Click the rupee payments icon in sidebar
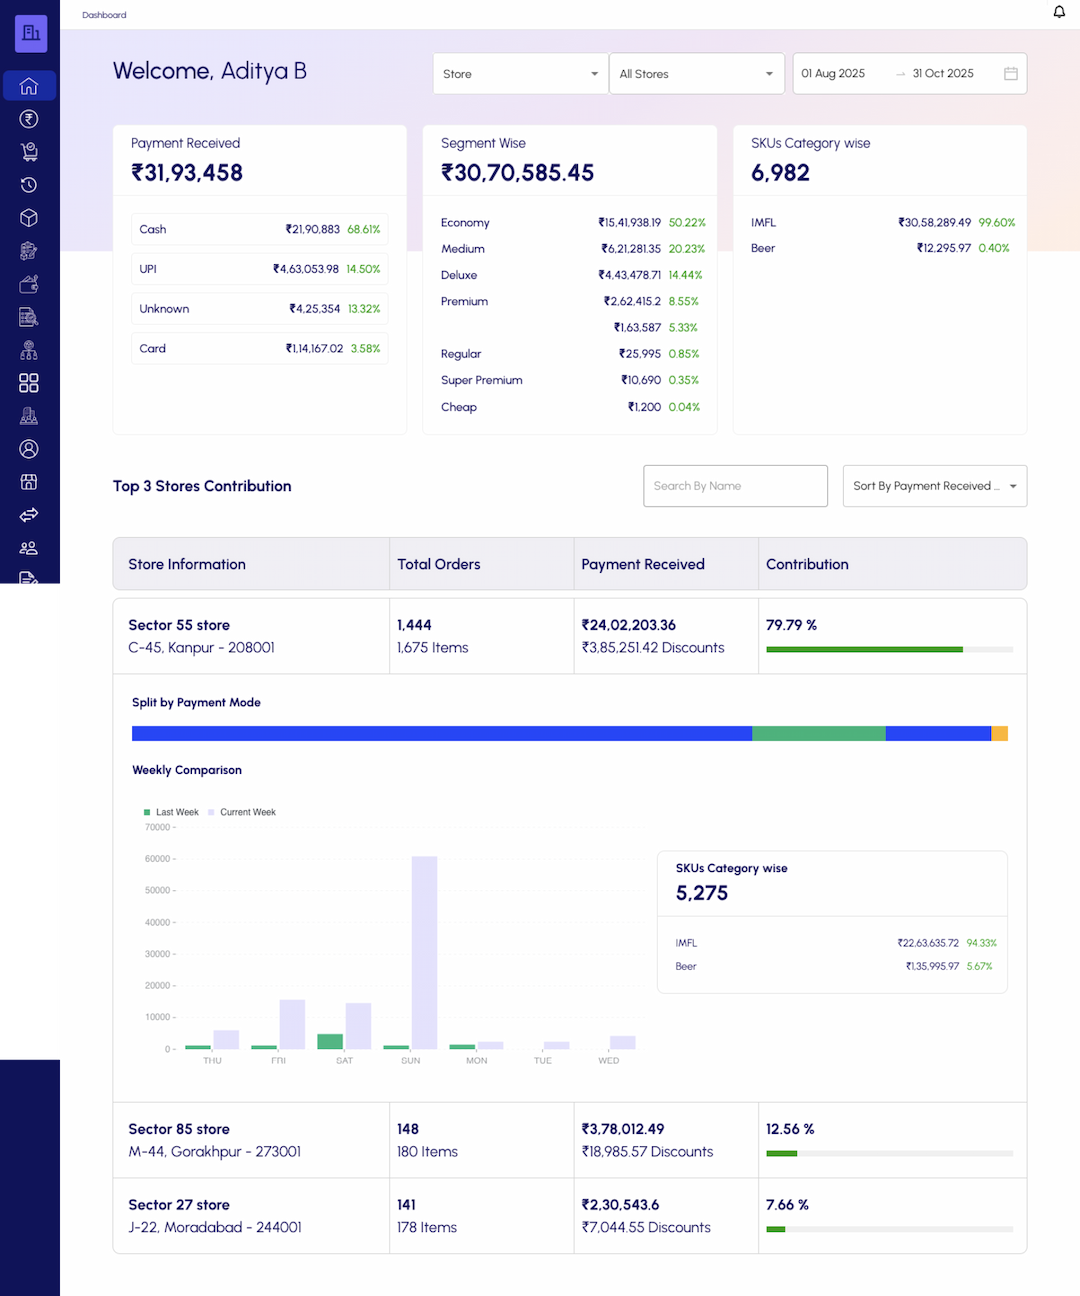Screen dimensions: 1080x1296 pyautogui.click(x=29, y=119)
